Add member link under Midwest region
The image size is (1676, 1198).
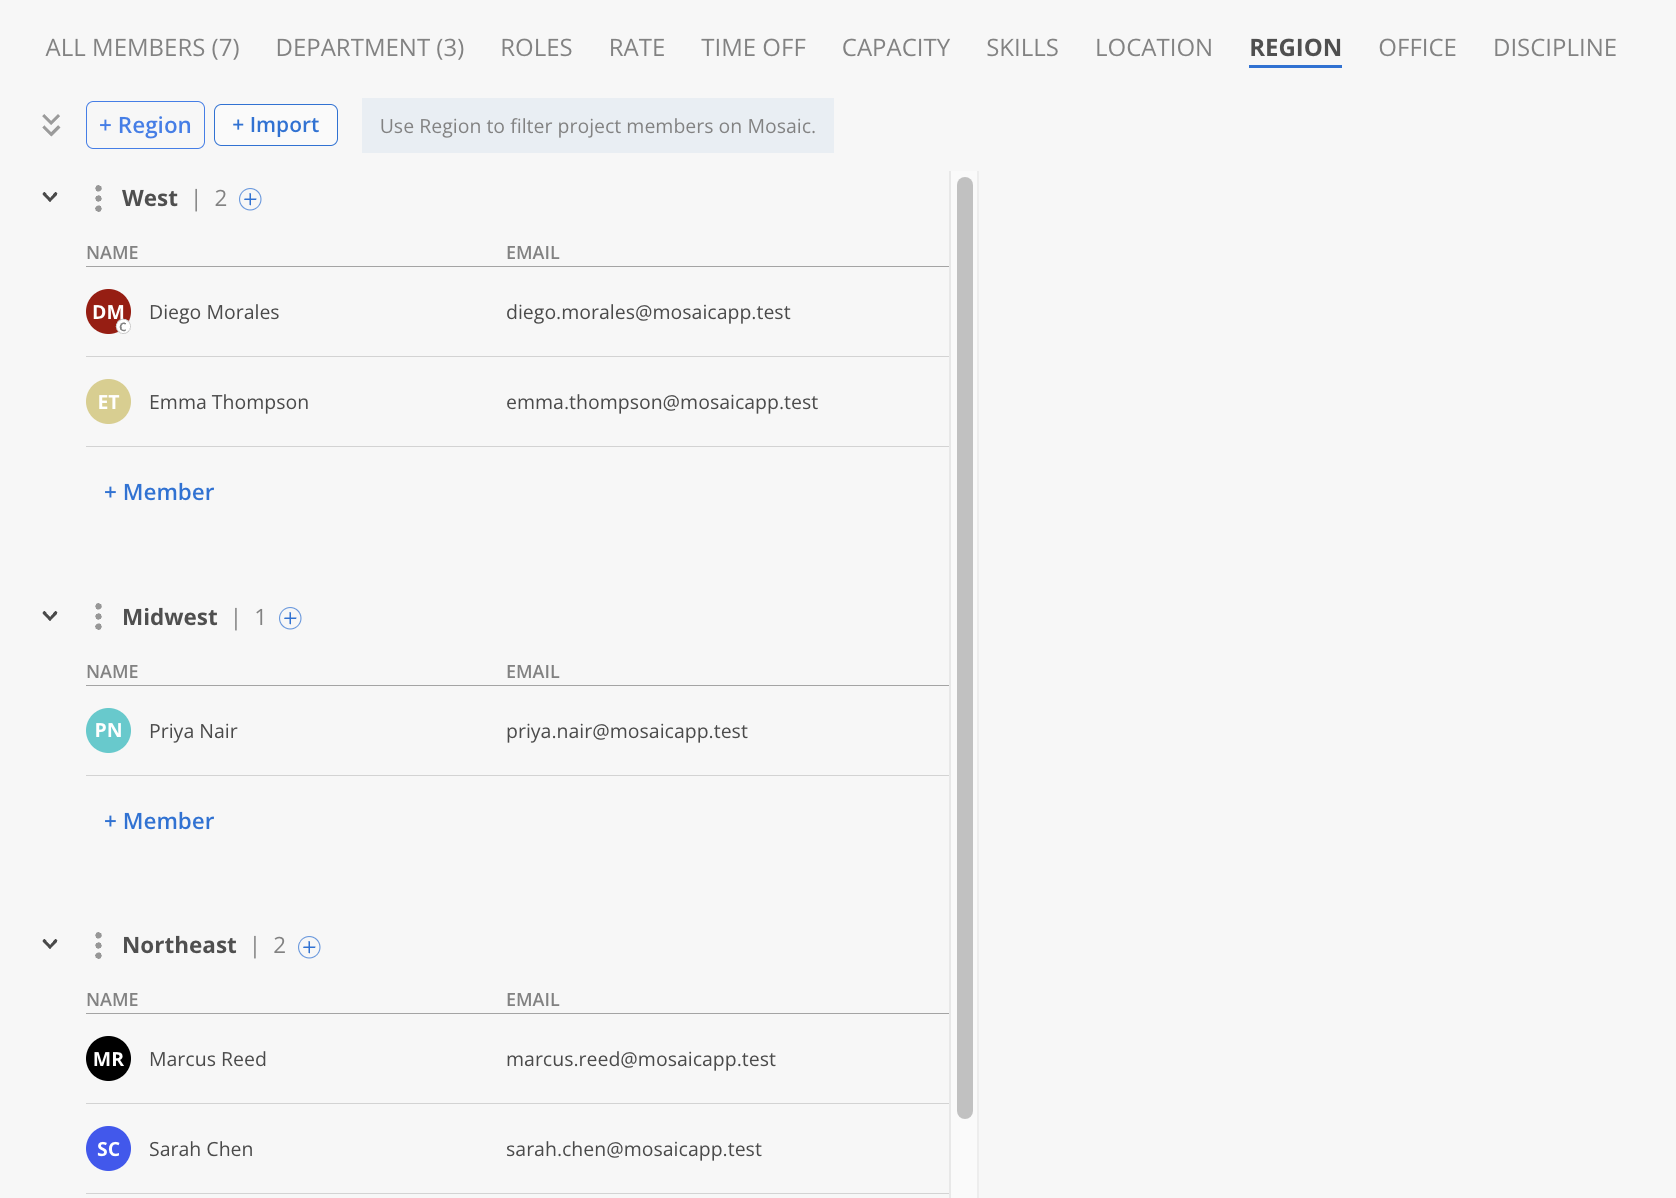(159, 821)
